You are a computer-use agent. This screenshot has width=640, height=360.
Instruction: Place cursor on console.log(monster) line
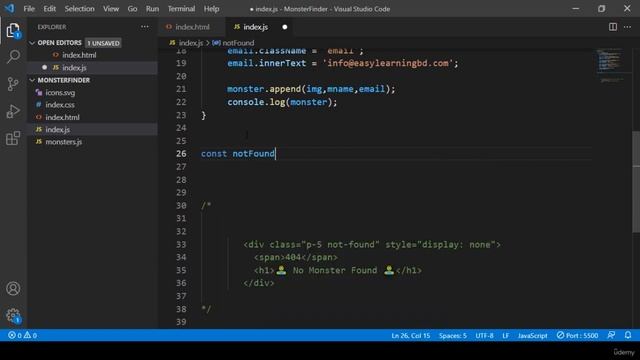coord(282,102)
